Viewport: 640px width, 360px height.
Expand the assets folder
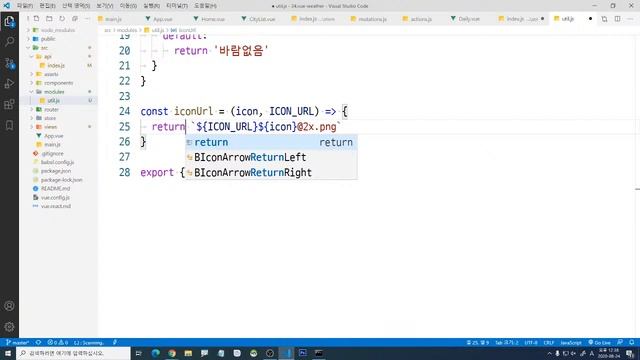pos(51,74)
